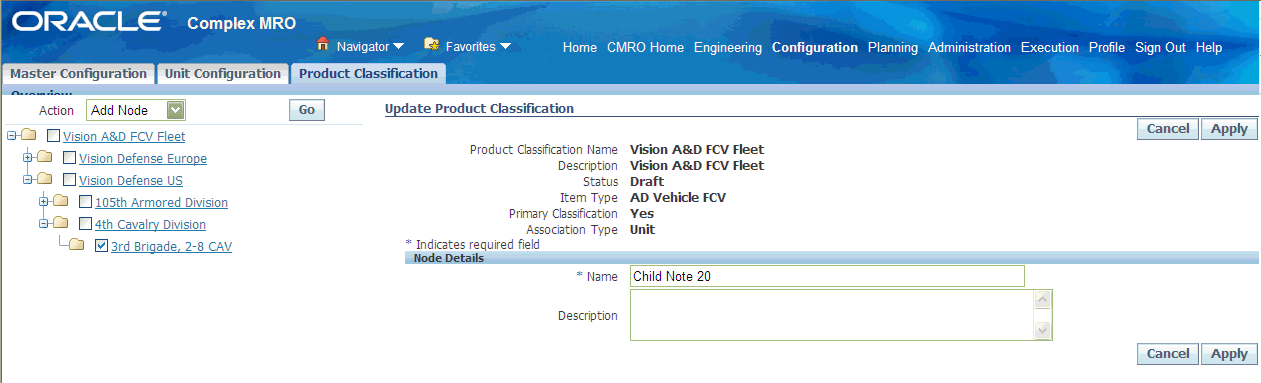Uncheck the 3rd Brigade, 2-8 CAV checkbox
1261x383 pixels.
click(101, 246)
